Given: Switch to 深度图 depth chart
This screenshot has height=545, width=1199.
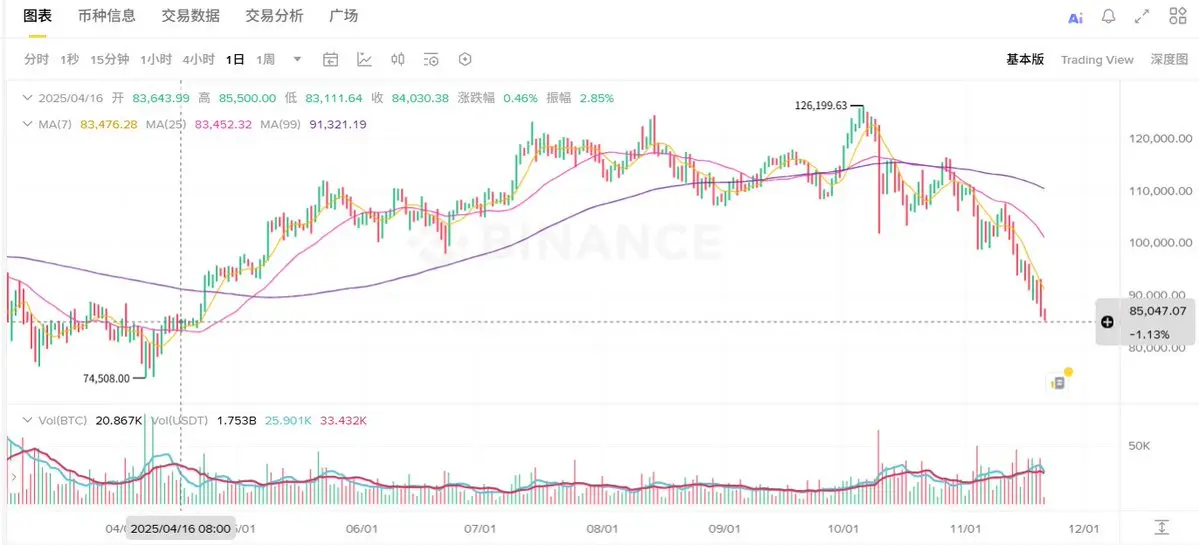Looking at the screenshot, I should (x=1169, y=60).
